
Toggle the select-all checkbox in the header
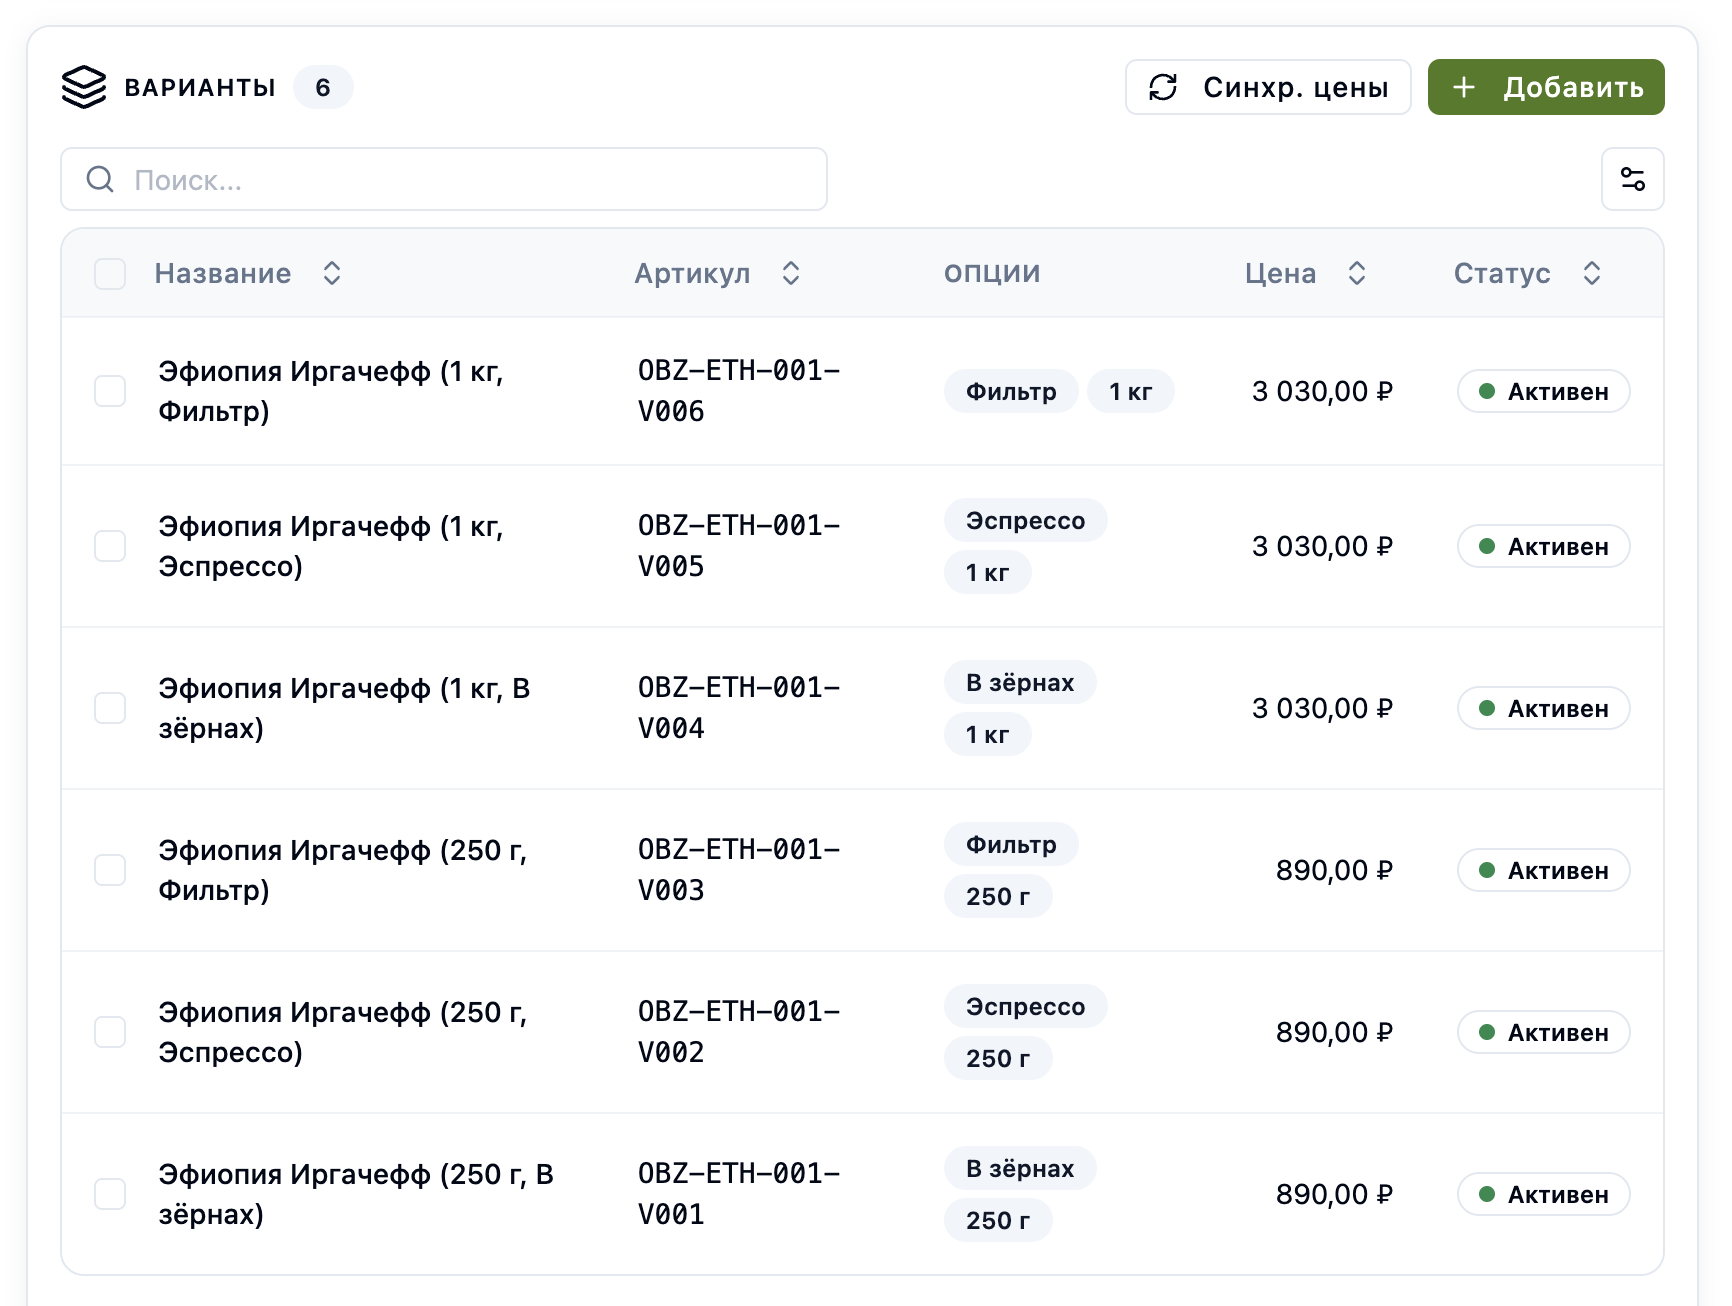pos(110,273)
